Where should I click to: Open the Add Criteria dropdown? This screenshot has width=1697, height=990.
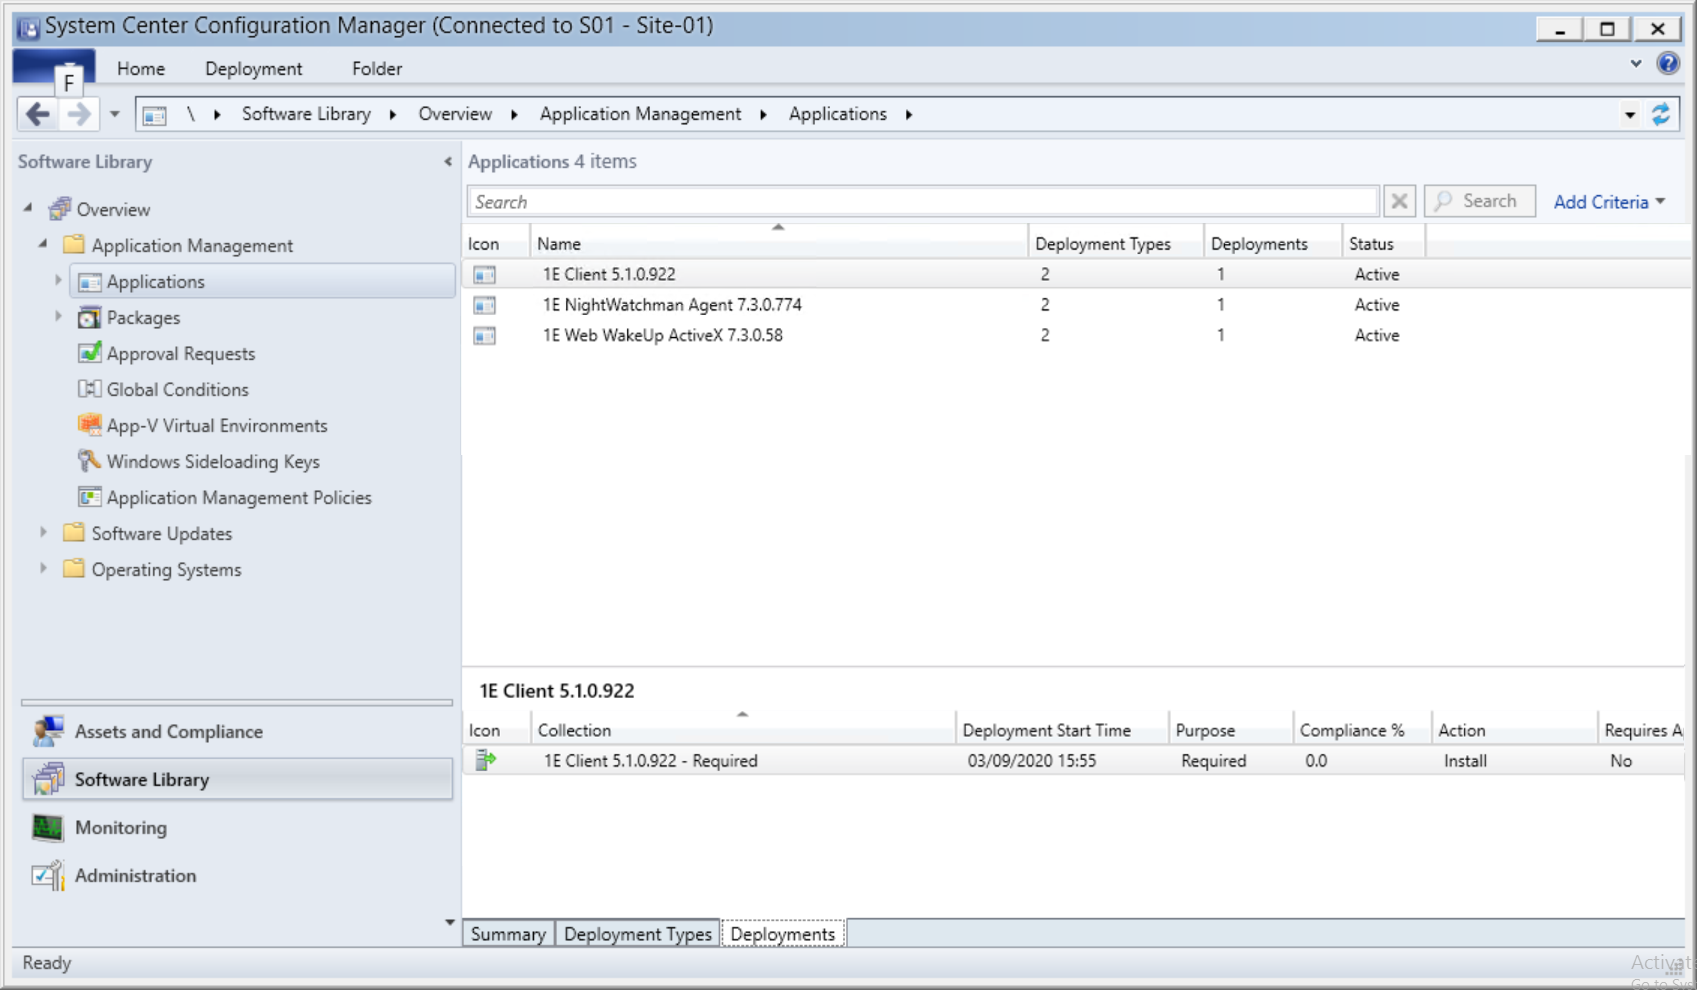pos(1608,202)
